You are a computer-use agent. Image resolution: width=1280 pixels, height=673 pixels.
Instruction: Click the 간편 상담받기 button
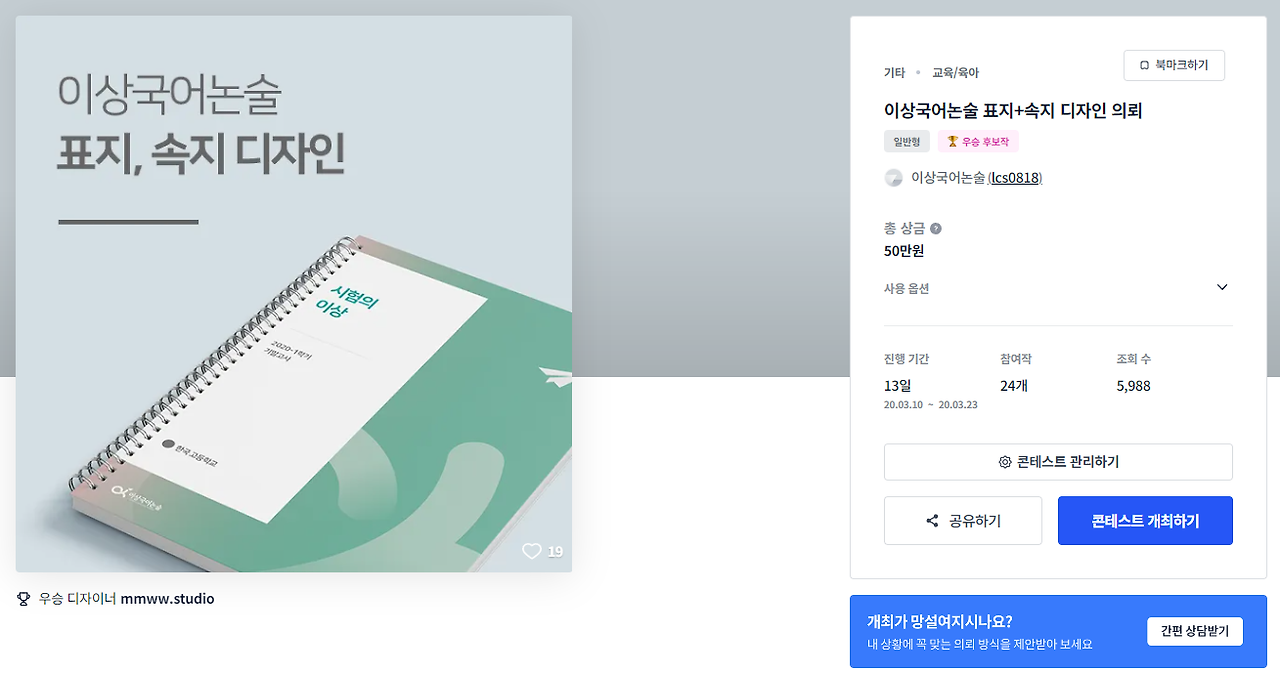(x=1195, y=631)
